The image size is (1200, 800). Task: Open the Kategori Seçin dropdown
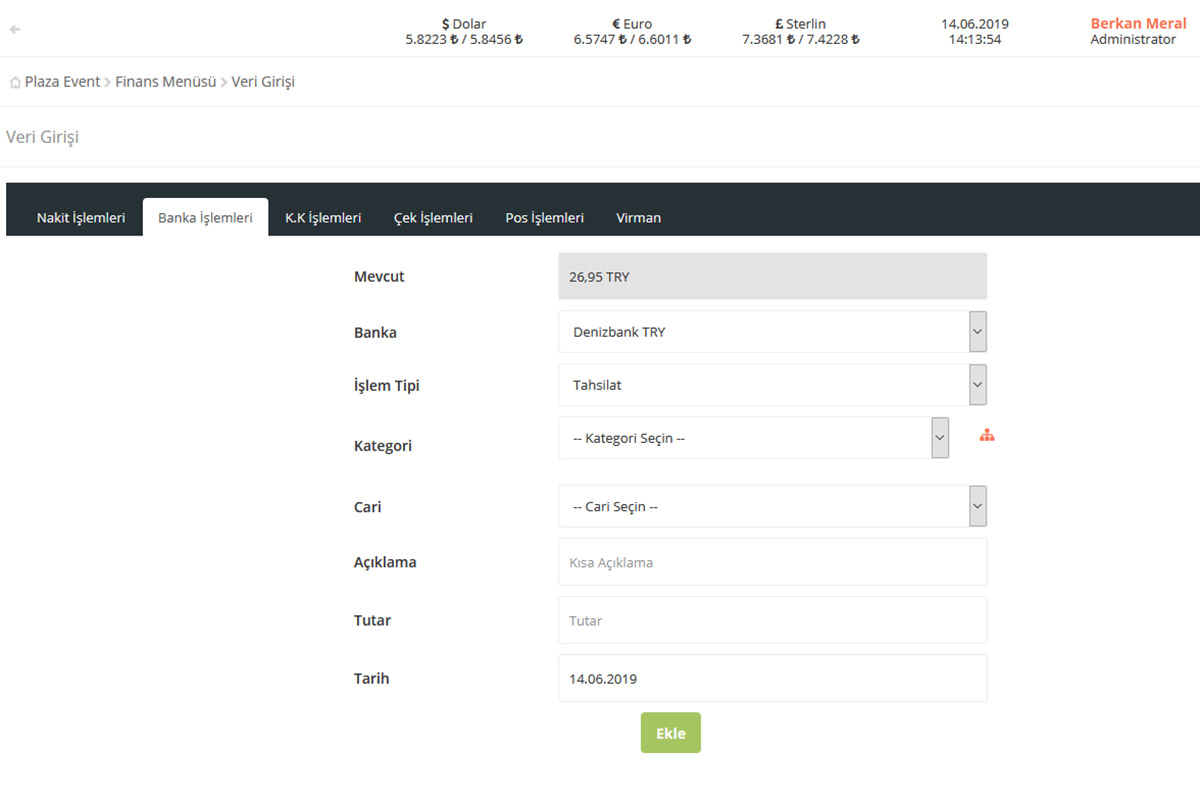[x=753, y=438]
